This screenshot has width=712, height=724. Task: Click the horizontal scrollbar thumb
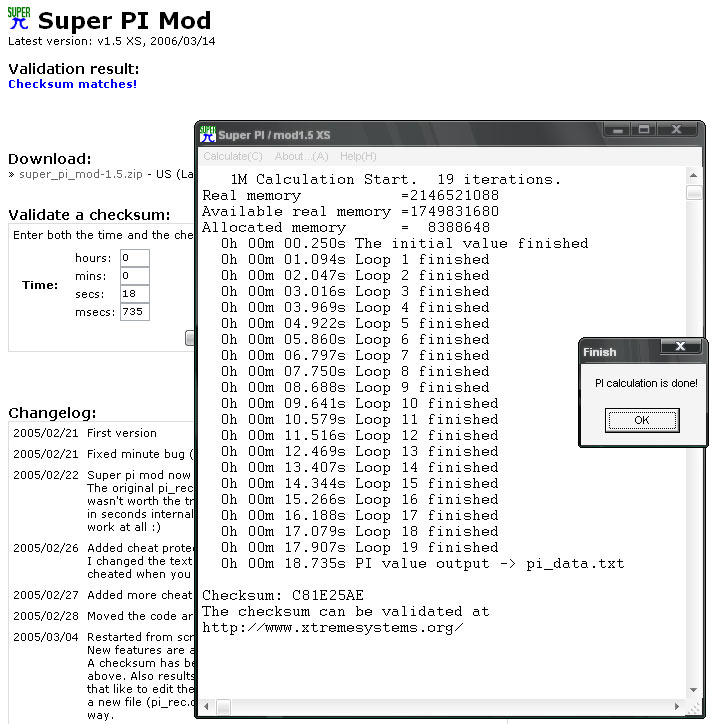point(223,706)
